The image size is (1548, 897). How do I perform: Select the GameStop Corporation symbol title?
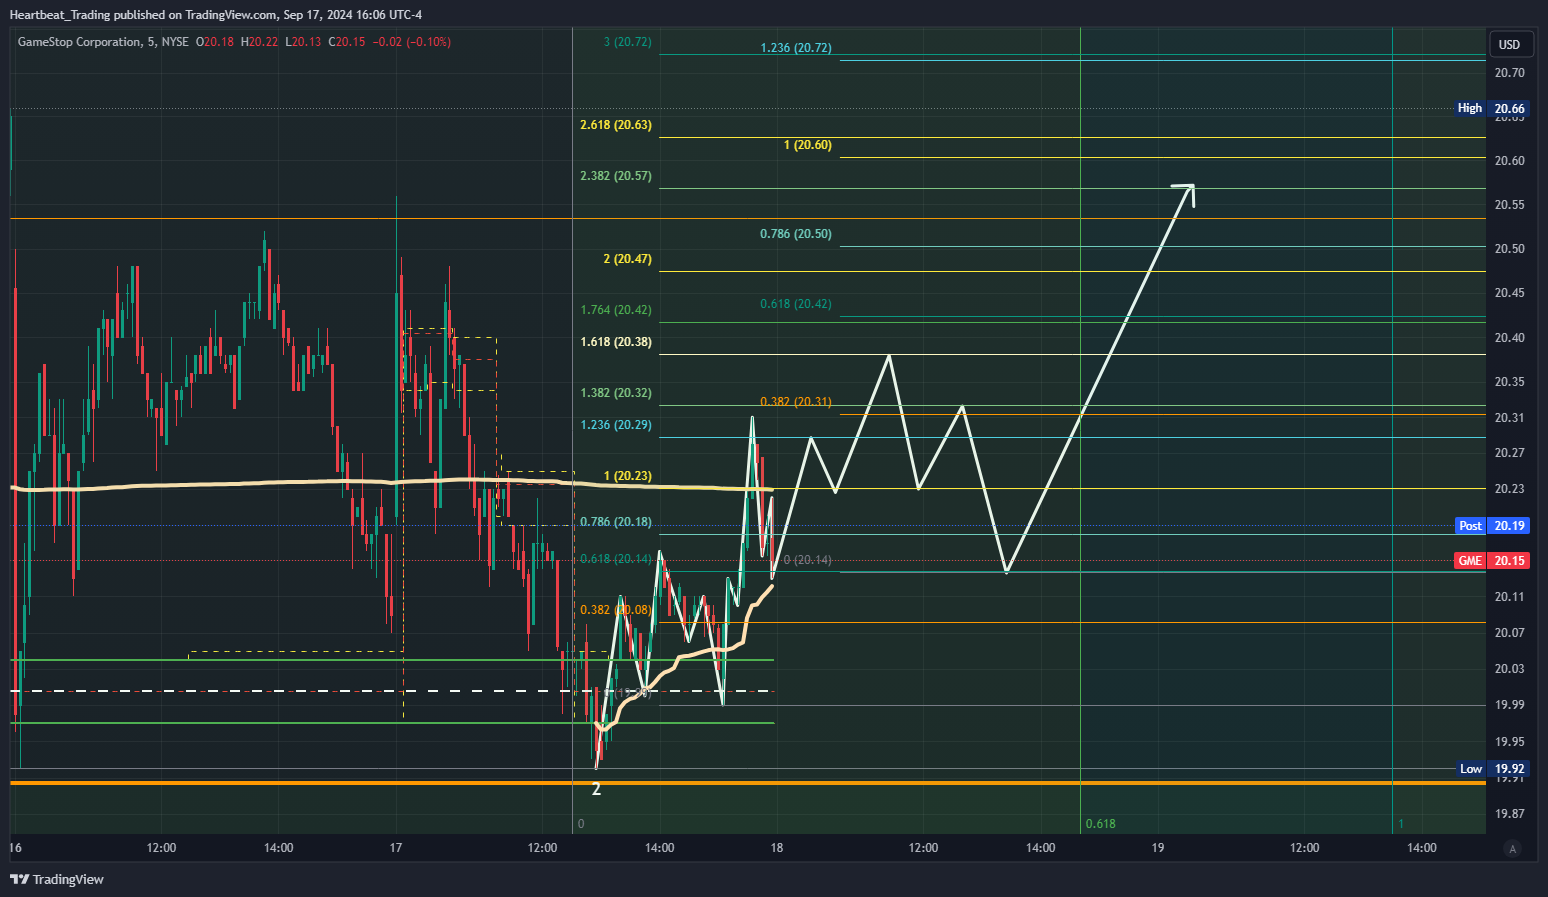[x=80, y=42]
